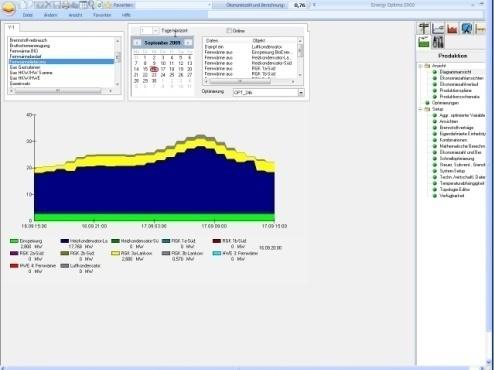Viewport: 494px width, 370px height.
Task: Open the Optimierung OPT_24h dropdown
Action: (301, 92)
